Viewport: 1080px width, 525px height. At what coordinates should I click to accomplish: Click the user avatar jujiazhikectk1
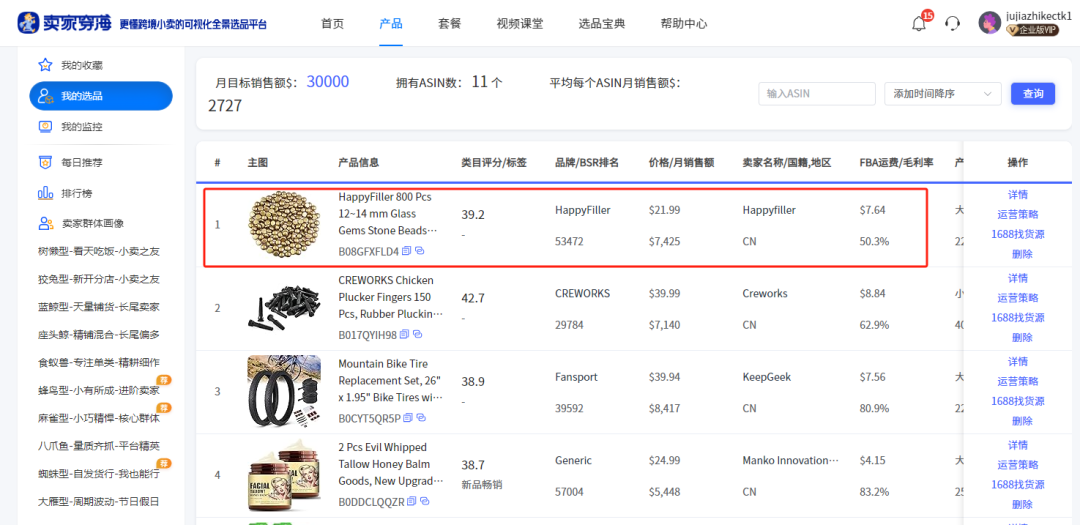point(990,23)
